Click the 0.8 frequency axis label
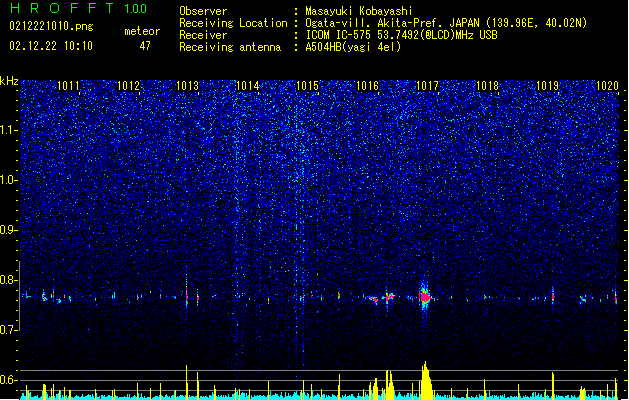Viewport: 629px width, 400px height. coord(9,280)
